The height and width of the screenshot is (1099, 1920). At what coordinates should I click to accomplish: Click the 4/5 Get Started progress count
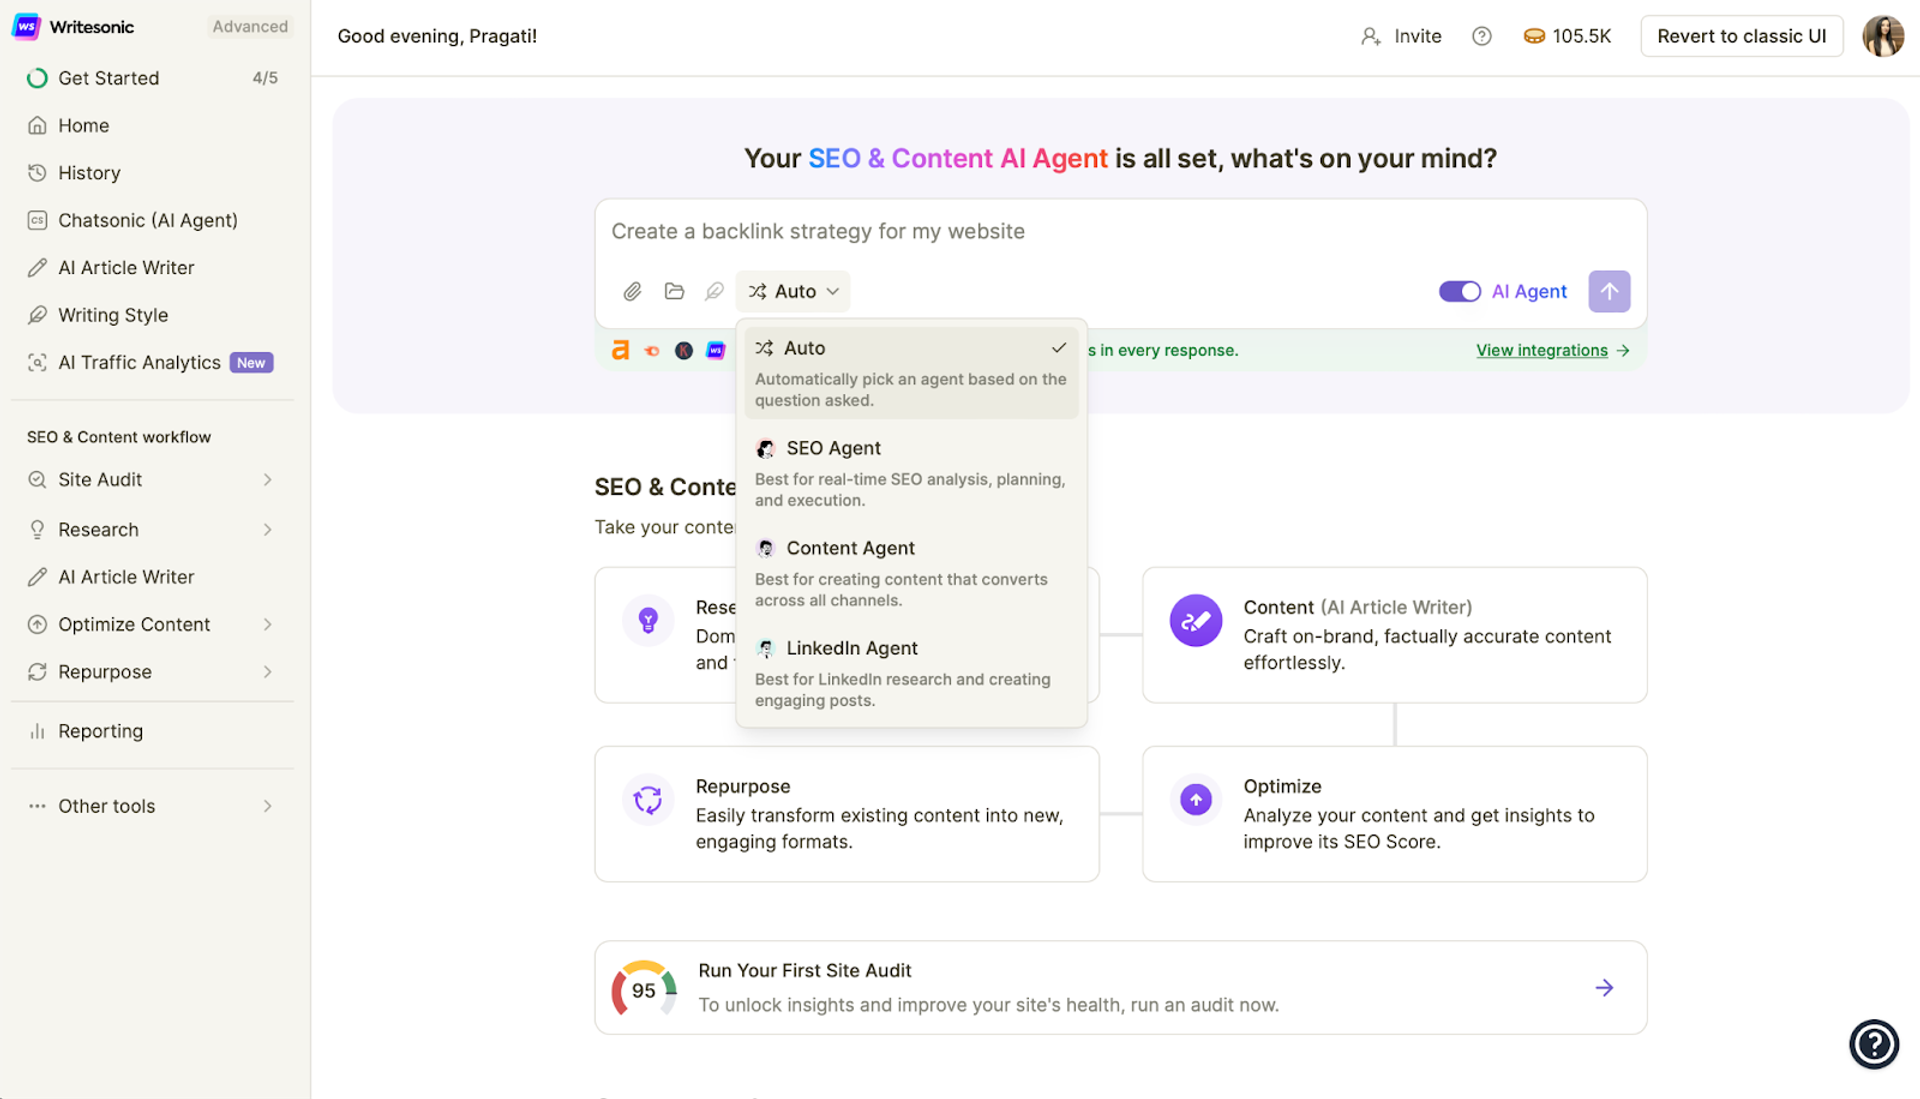tap(265, 78)
